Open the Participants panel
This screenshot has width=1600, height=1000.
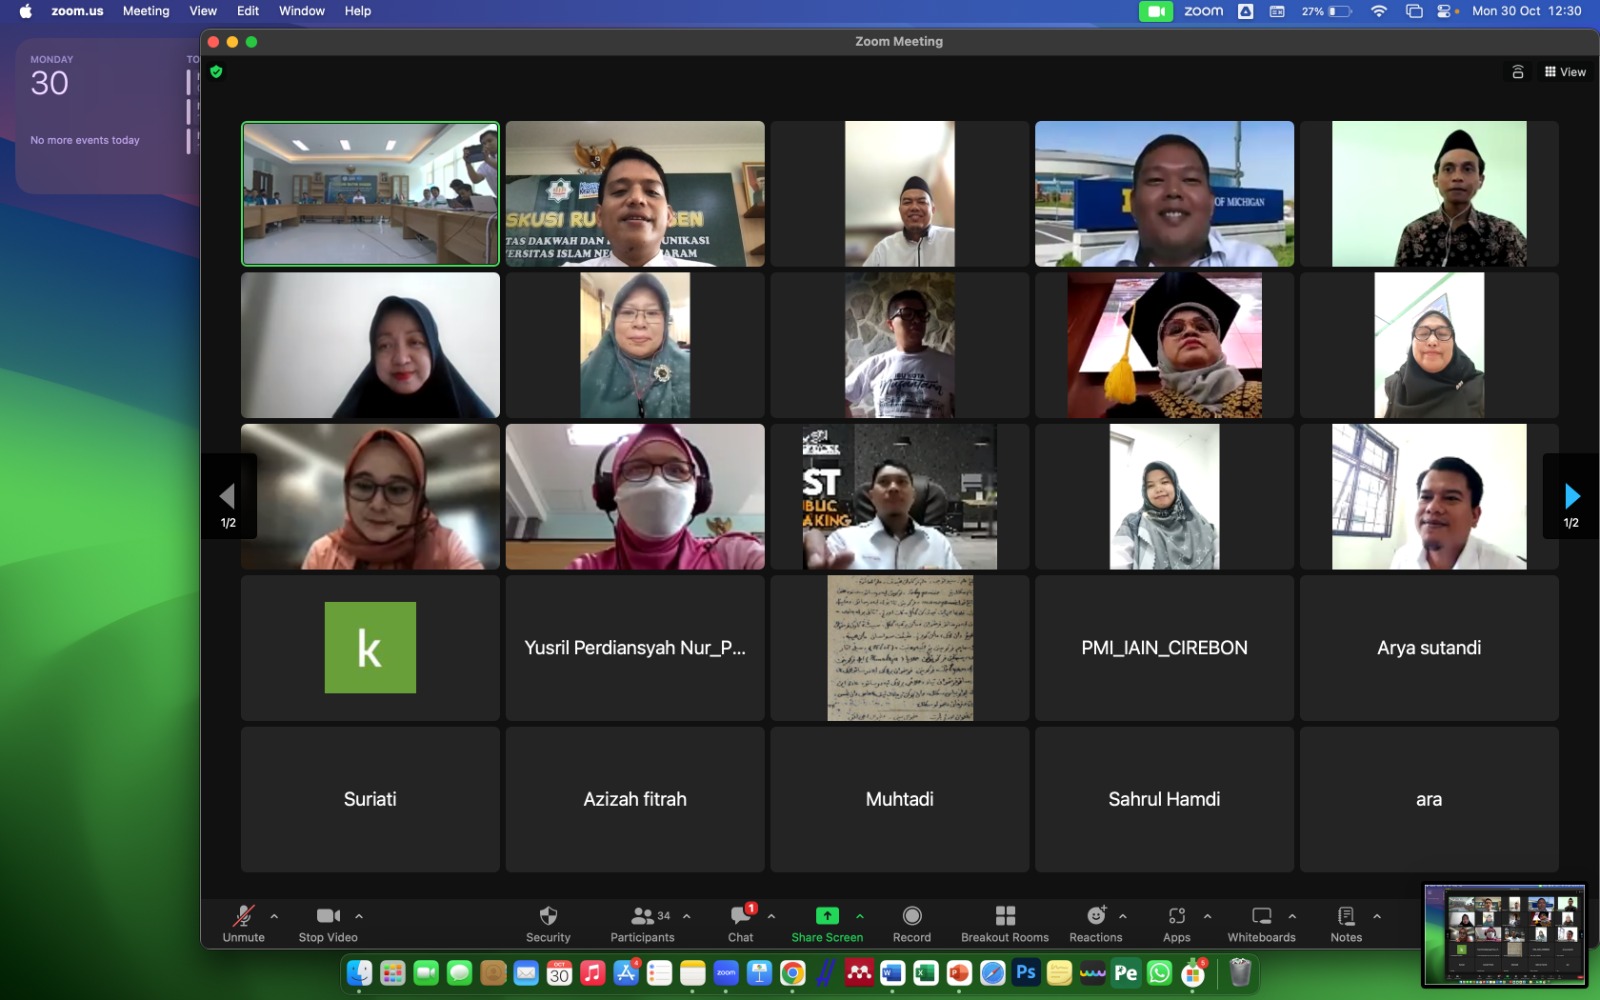(x=642, y=916)
